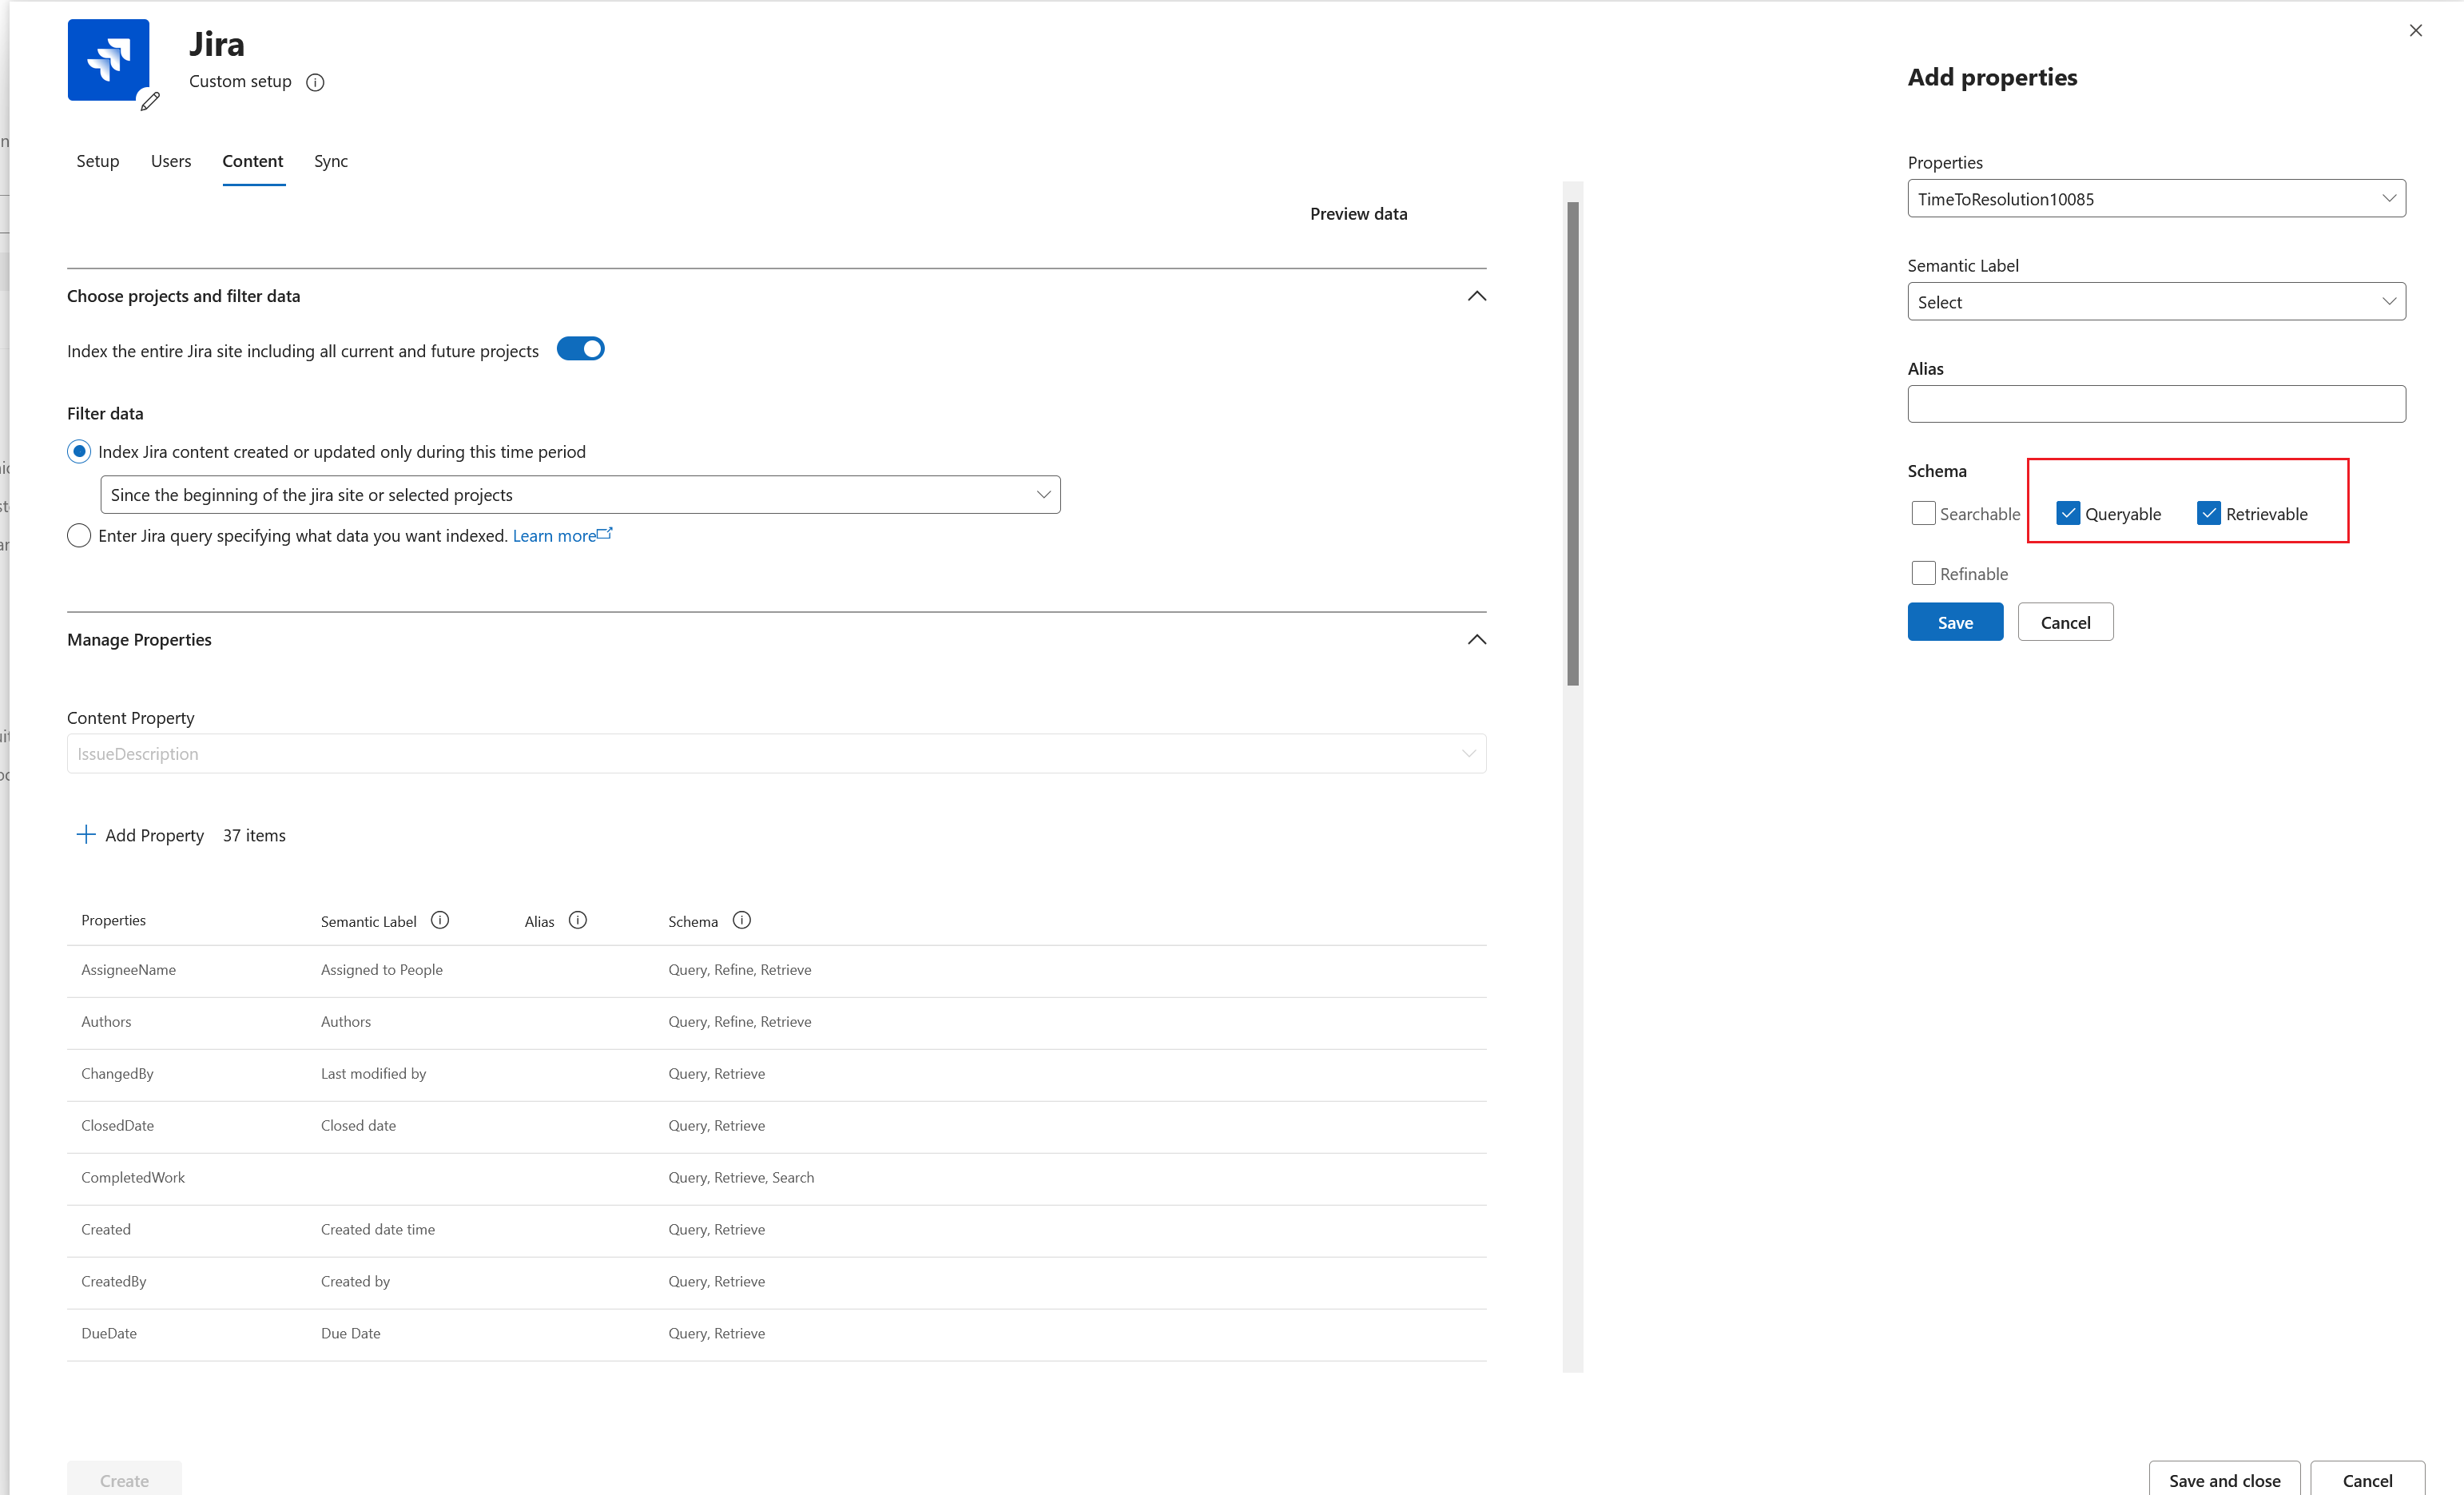The width and height of the screenshot is (2464, 1495).
Task: Check the Refinable checkbox
Action: [x=1923, y=573]
